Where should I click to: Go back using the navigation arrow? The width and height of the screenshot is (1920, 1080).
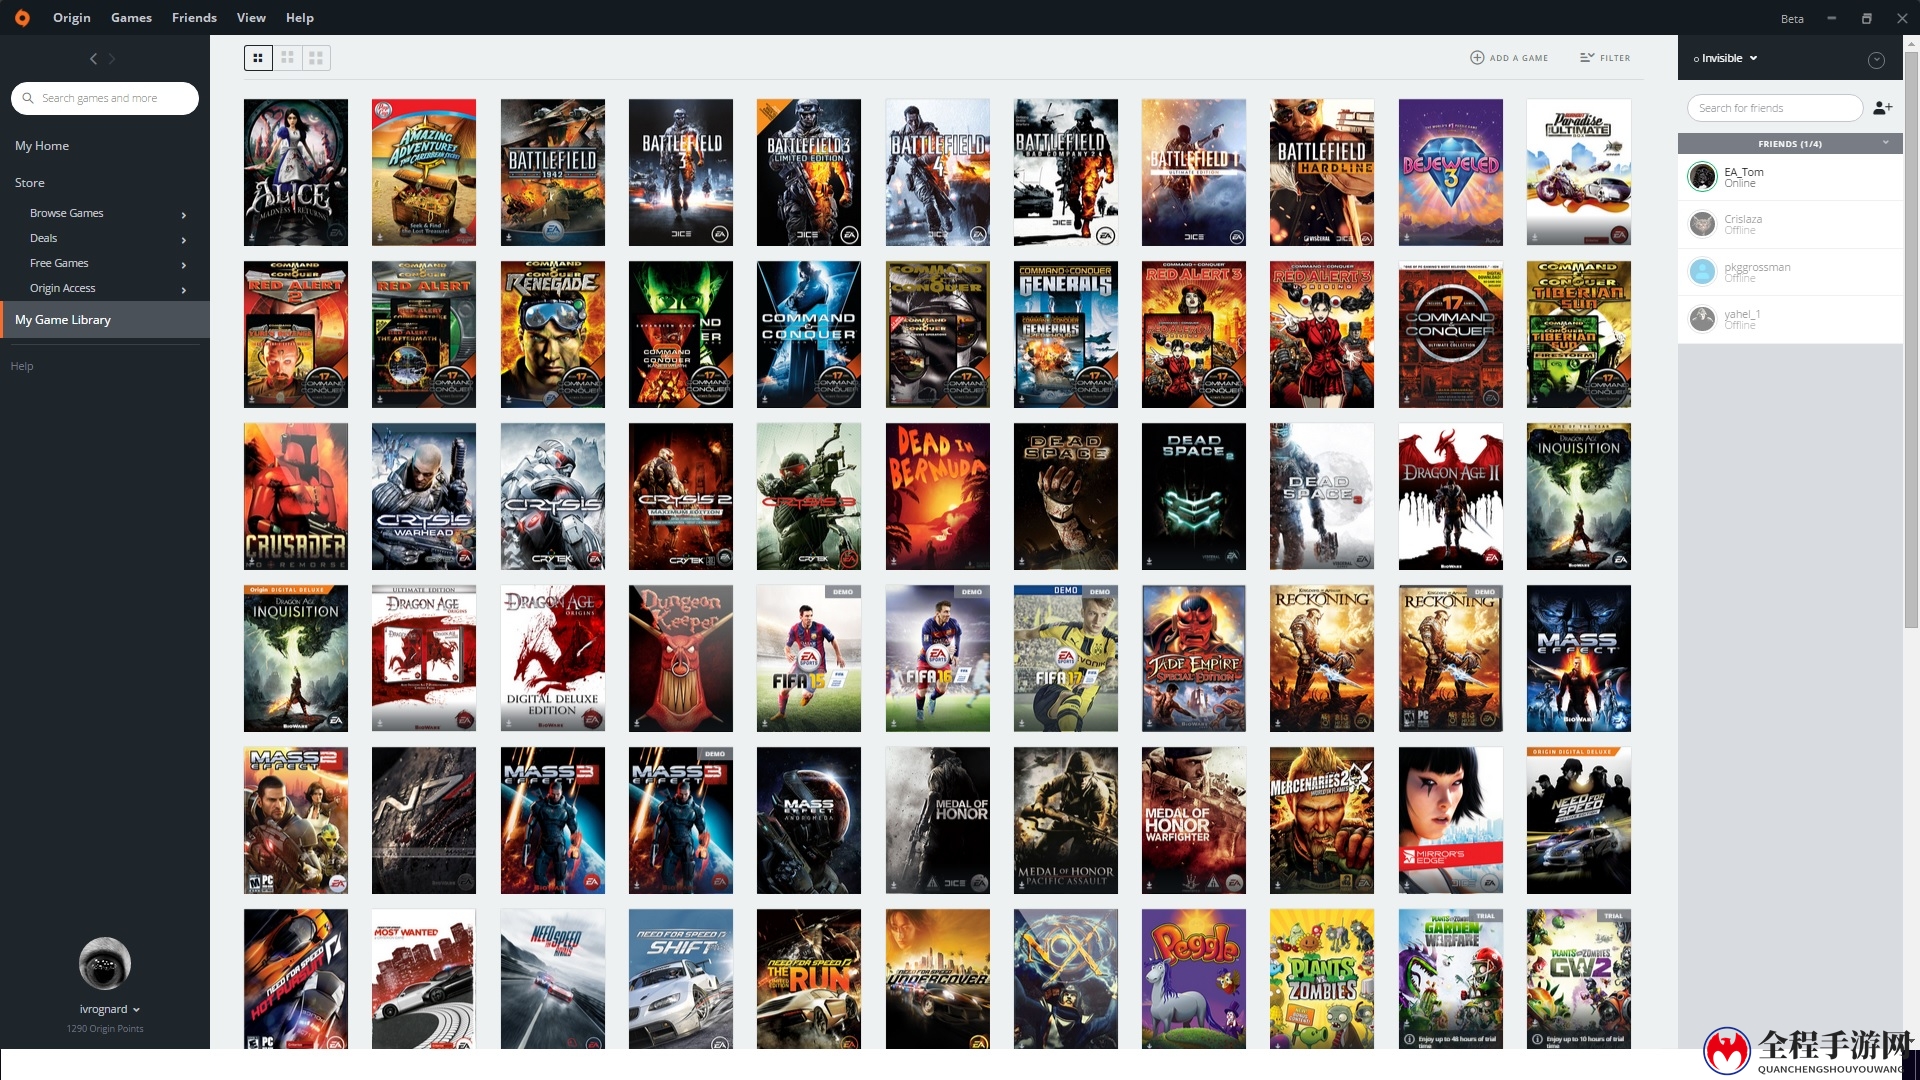click(94, 59)
